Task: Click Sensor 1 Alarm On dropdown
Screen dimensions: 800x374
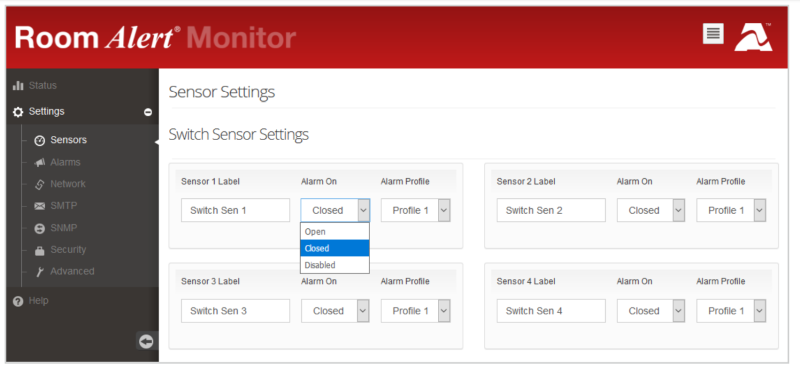Action: pos(335,210)
